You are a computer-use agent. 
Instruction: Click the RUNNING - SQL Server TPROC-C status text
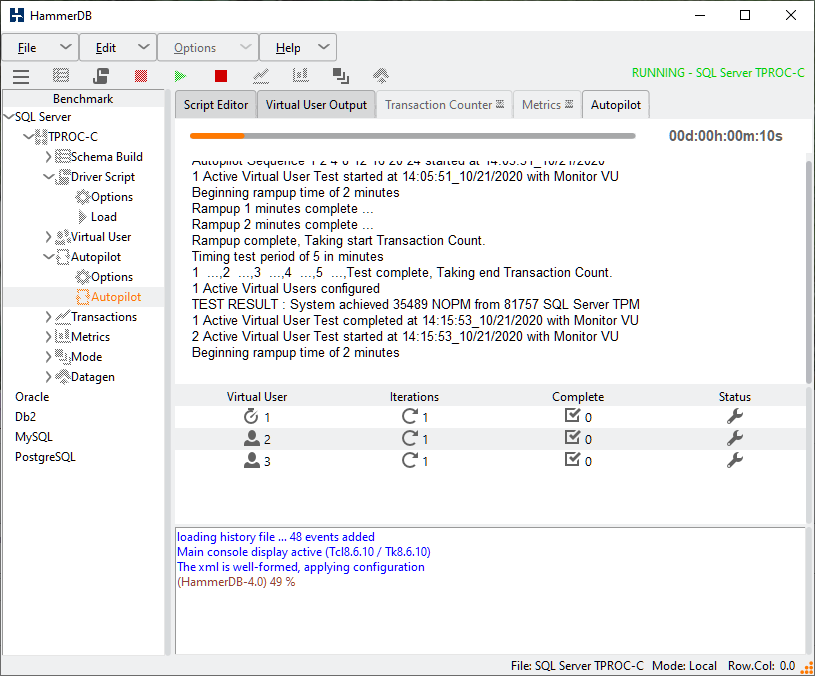tap(718, 73)
